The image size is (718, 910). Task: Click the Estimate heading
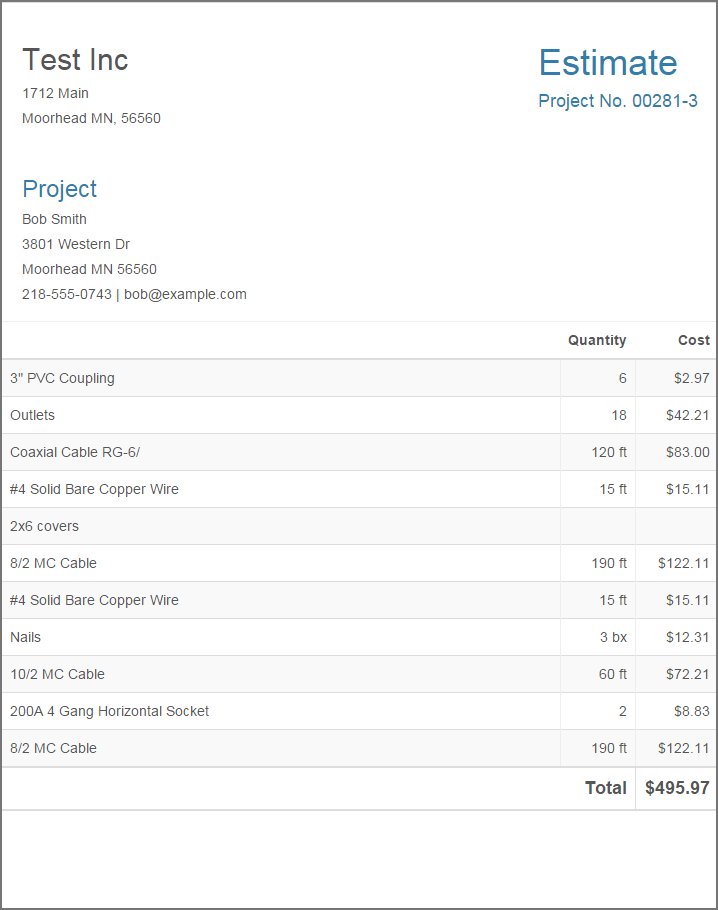[608, 62]
